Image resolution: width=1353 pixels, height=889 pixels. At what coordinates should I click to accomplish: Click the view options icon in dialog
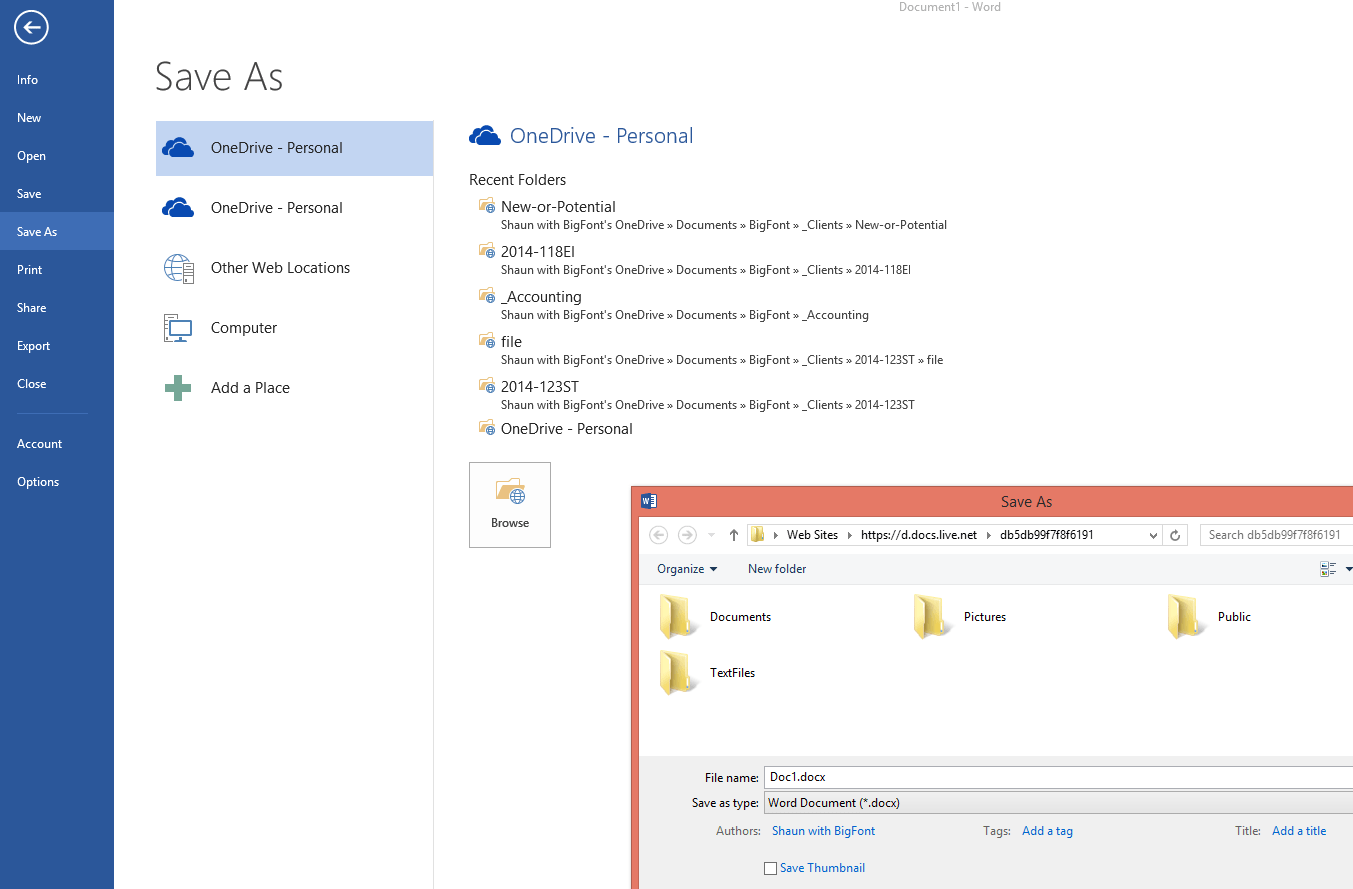coord(1328,569)
